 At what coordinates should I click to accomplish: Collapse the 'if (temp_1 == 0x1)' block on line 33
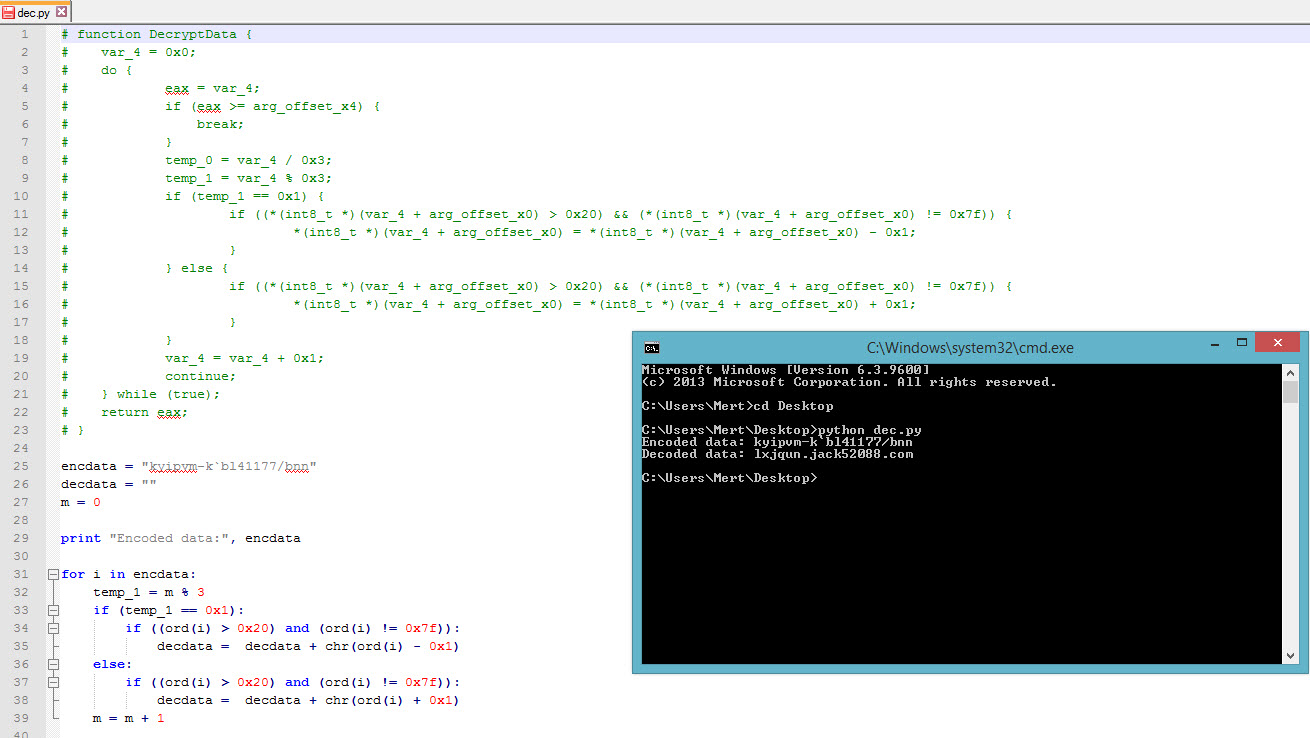pyautogui.click(x=52, y=610)
